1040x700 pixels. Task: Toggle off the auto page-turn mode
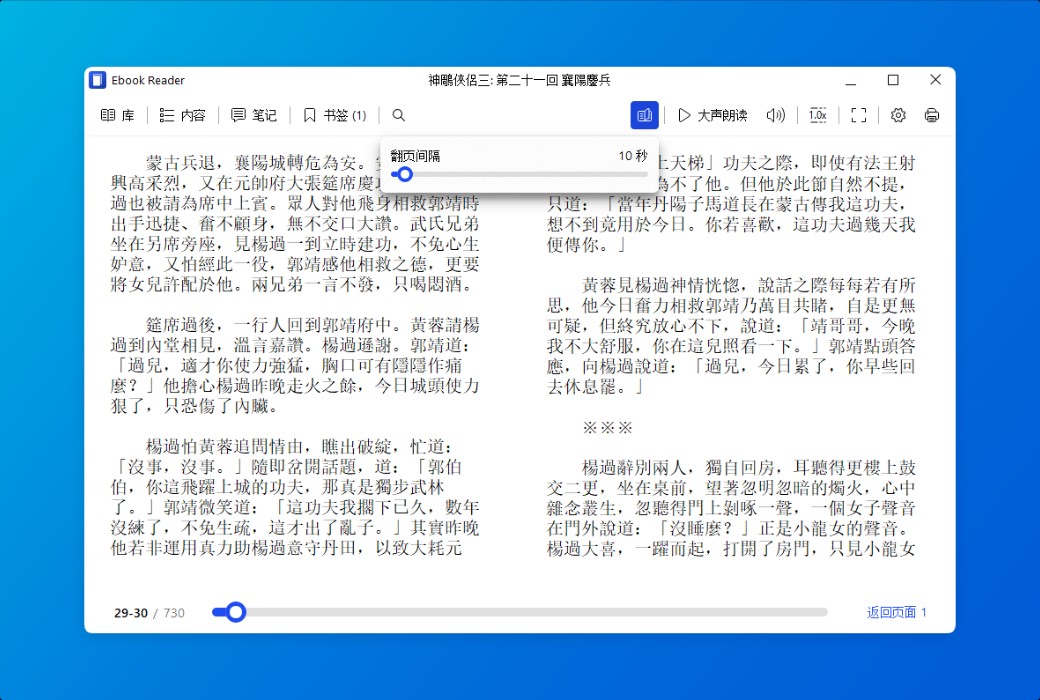point(644,114)
